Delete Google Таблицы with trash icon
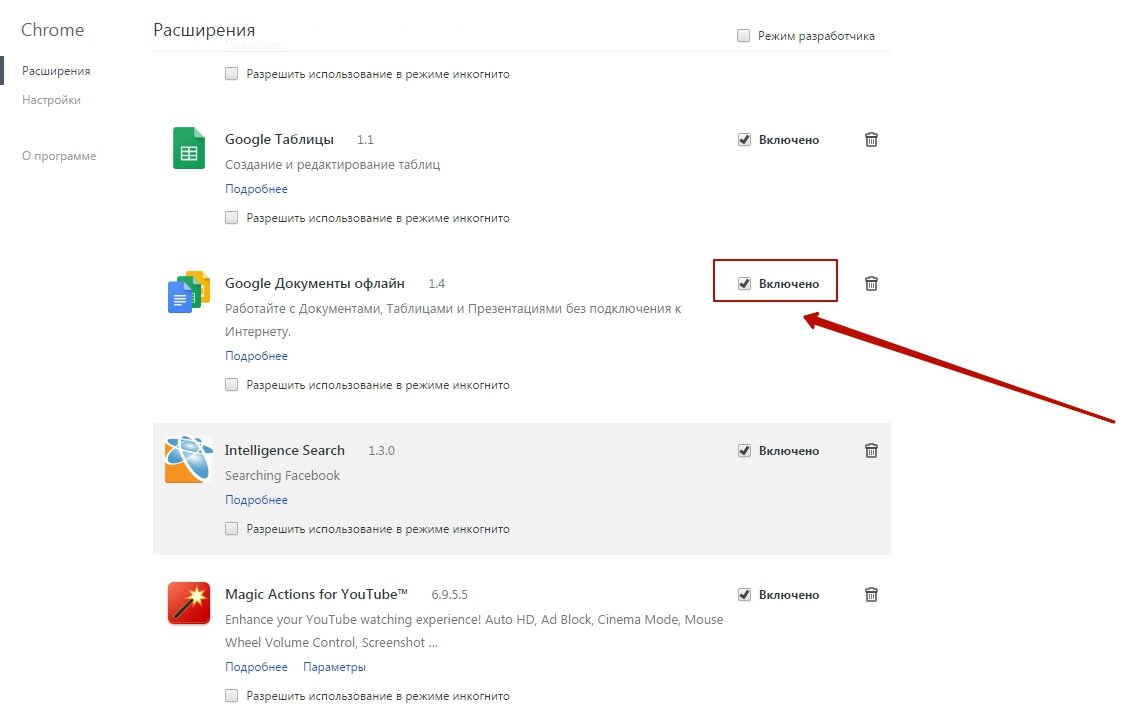This screenshot has width=1148, height=721. click(x=871, y=140)
